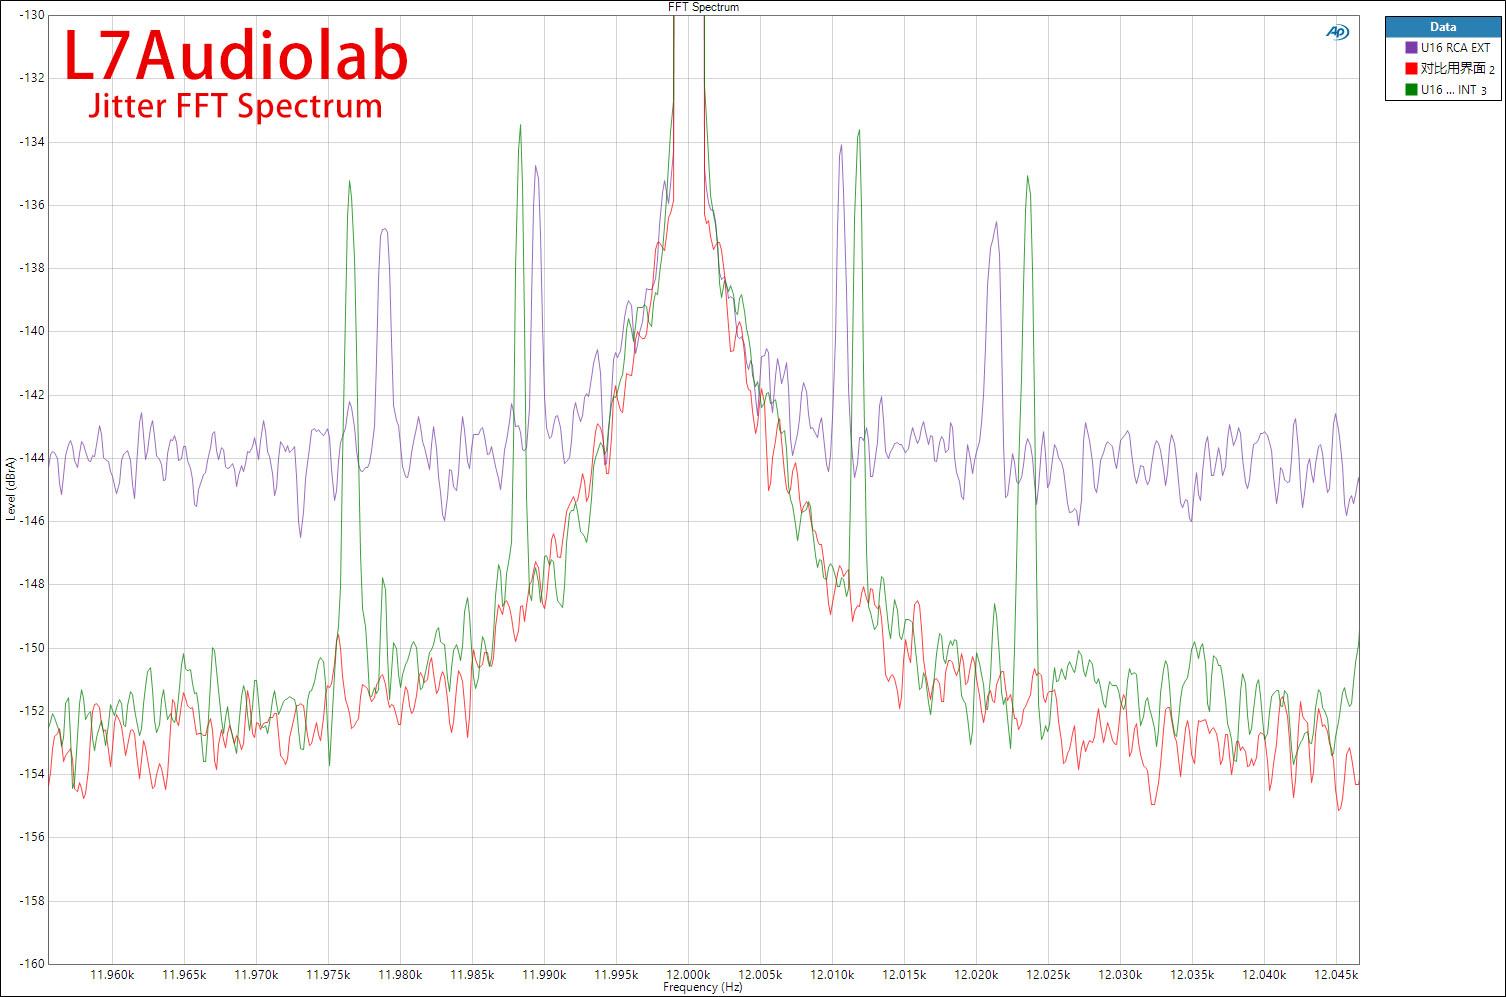Click the 12.000k frequency tick label
1506x997 pixels.
coord(689,974)
